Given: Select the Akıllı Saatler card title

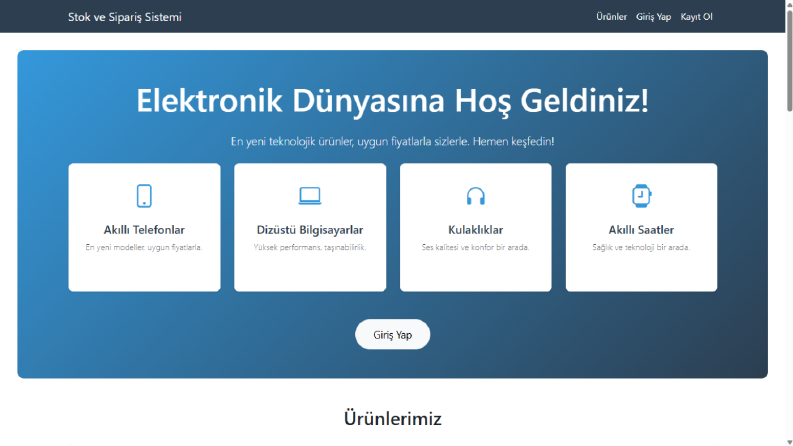Looking at the screenshot, I should click(641, 230).
